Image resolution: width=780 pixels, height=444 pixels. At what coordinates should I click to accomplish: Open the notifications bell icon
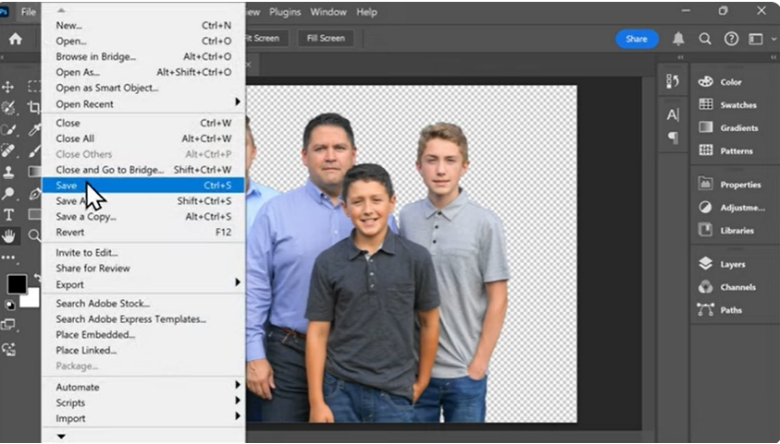tap(679, 39)
